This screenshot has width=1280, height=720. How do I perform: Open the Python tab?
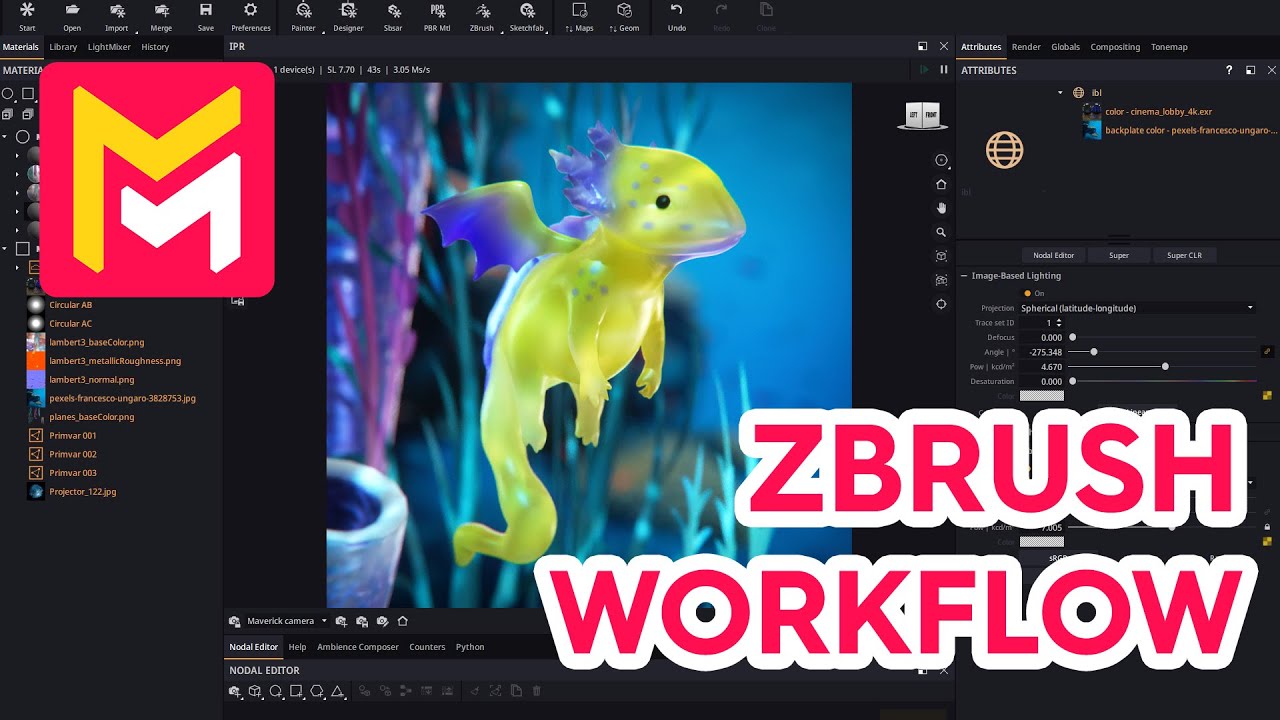click(470, 647)
